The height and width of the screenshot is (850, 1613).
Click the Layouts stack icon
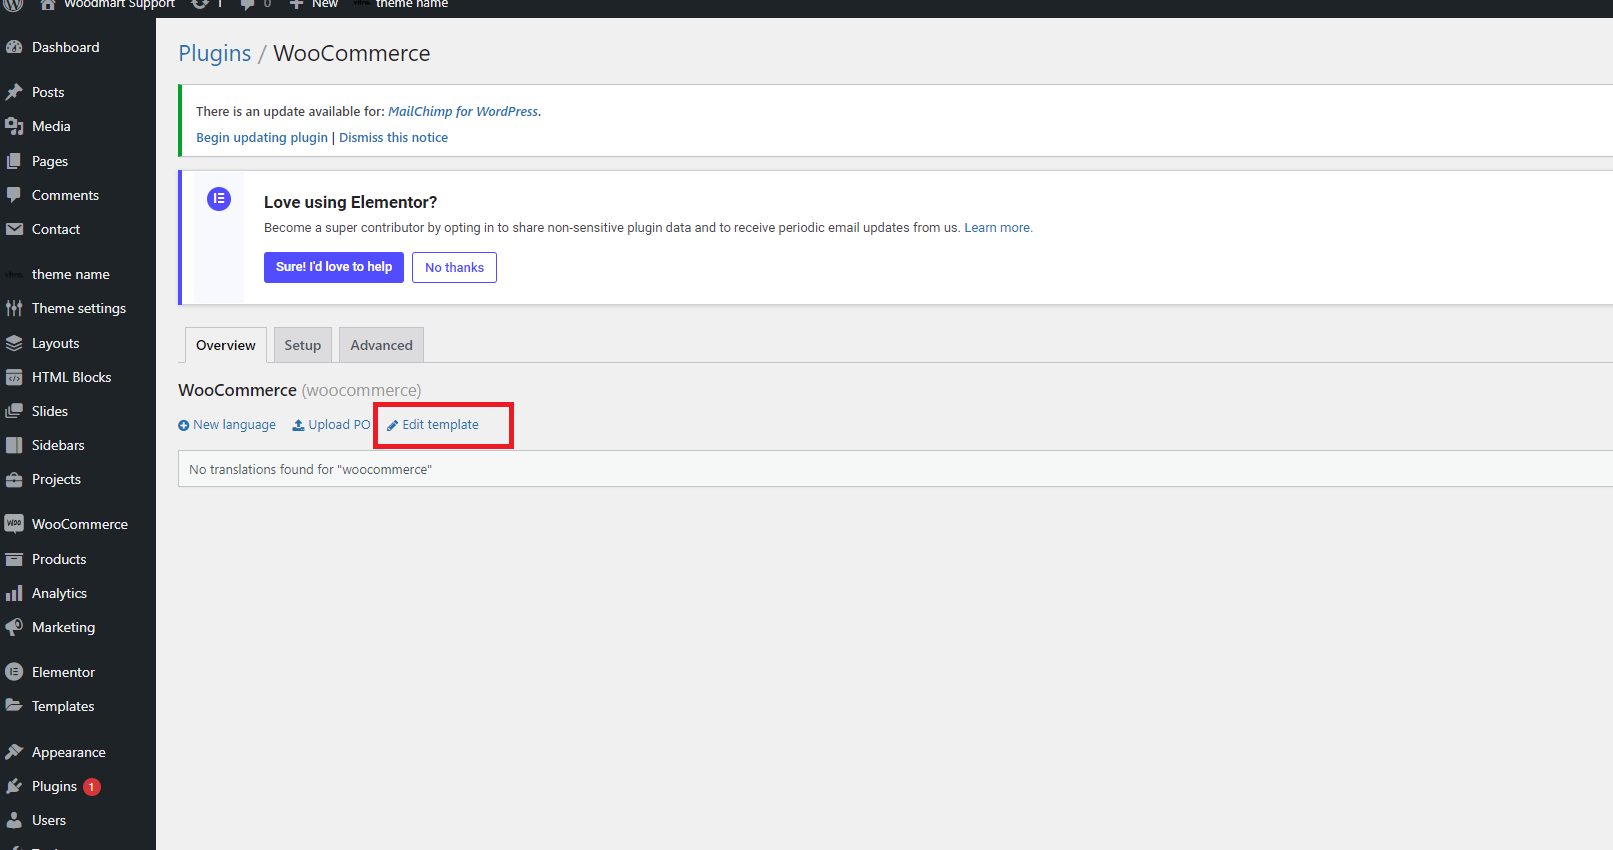click(x=14, y=343)
